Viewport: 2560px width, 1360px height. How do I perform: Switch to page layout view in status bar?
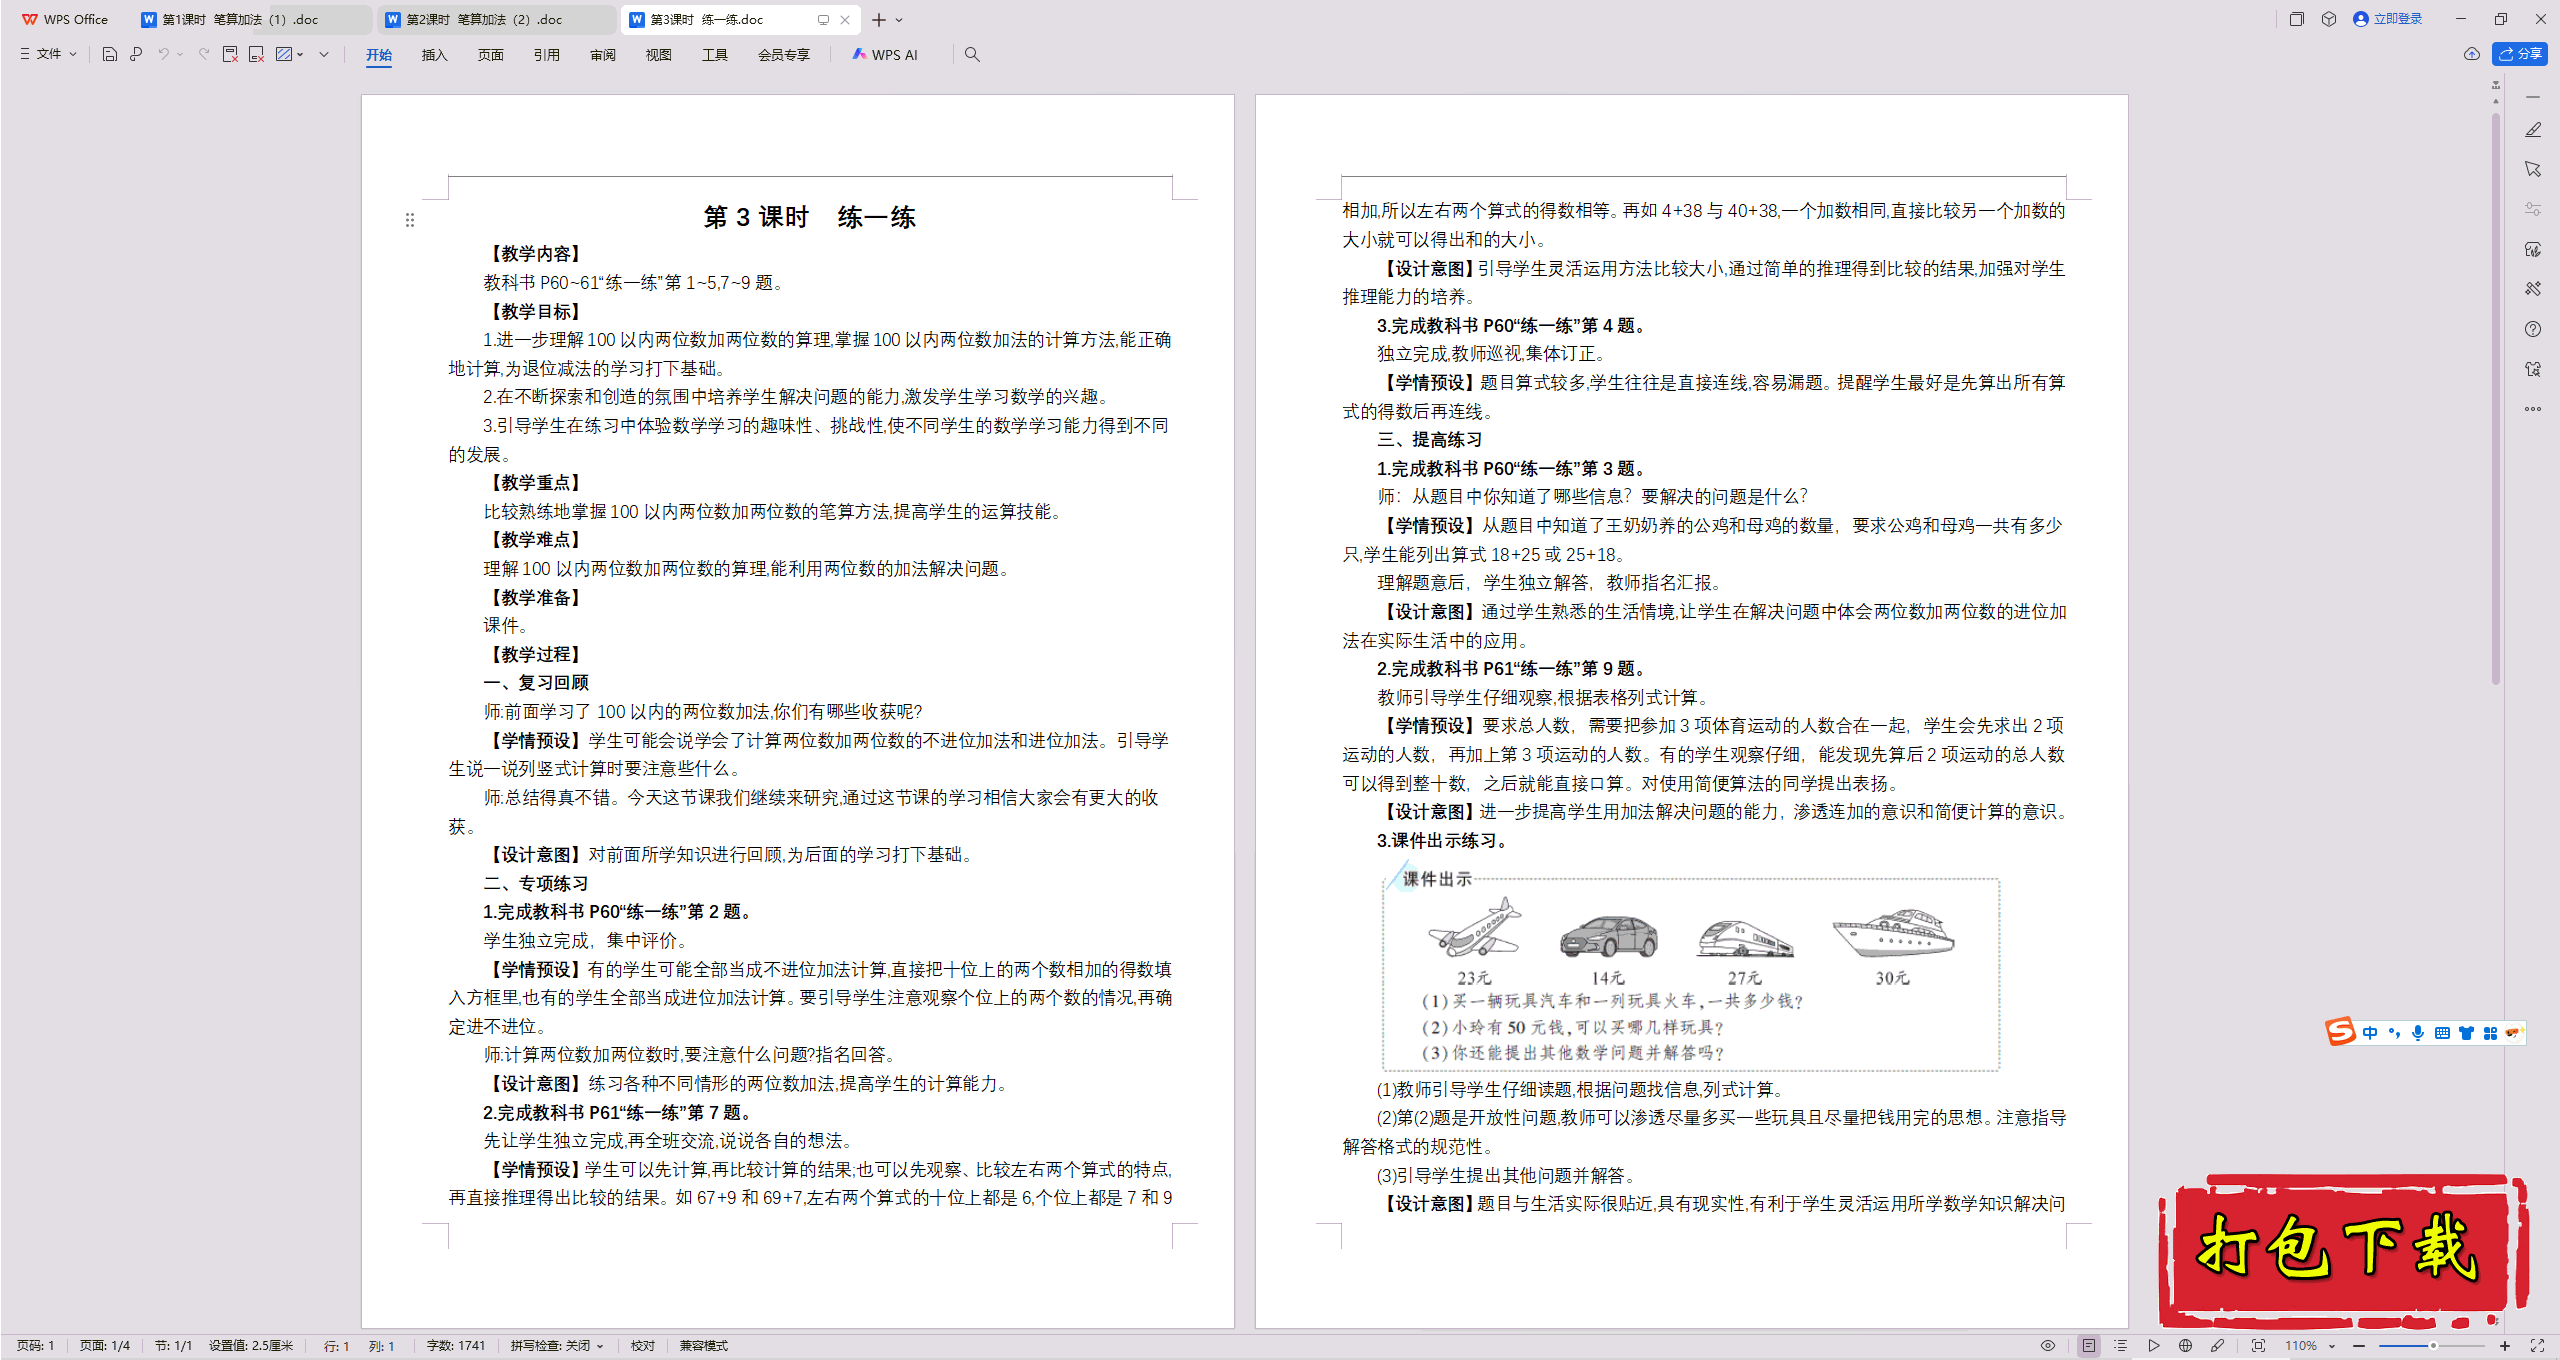2088,1346
